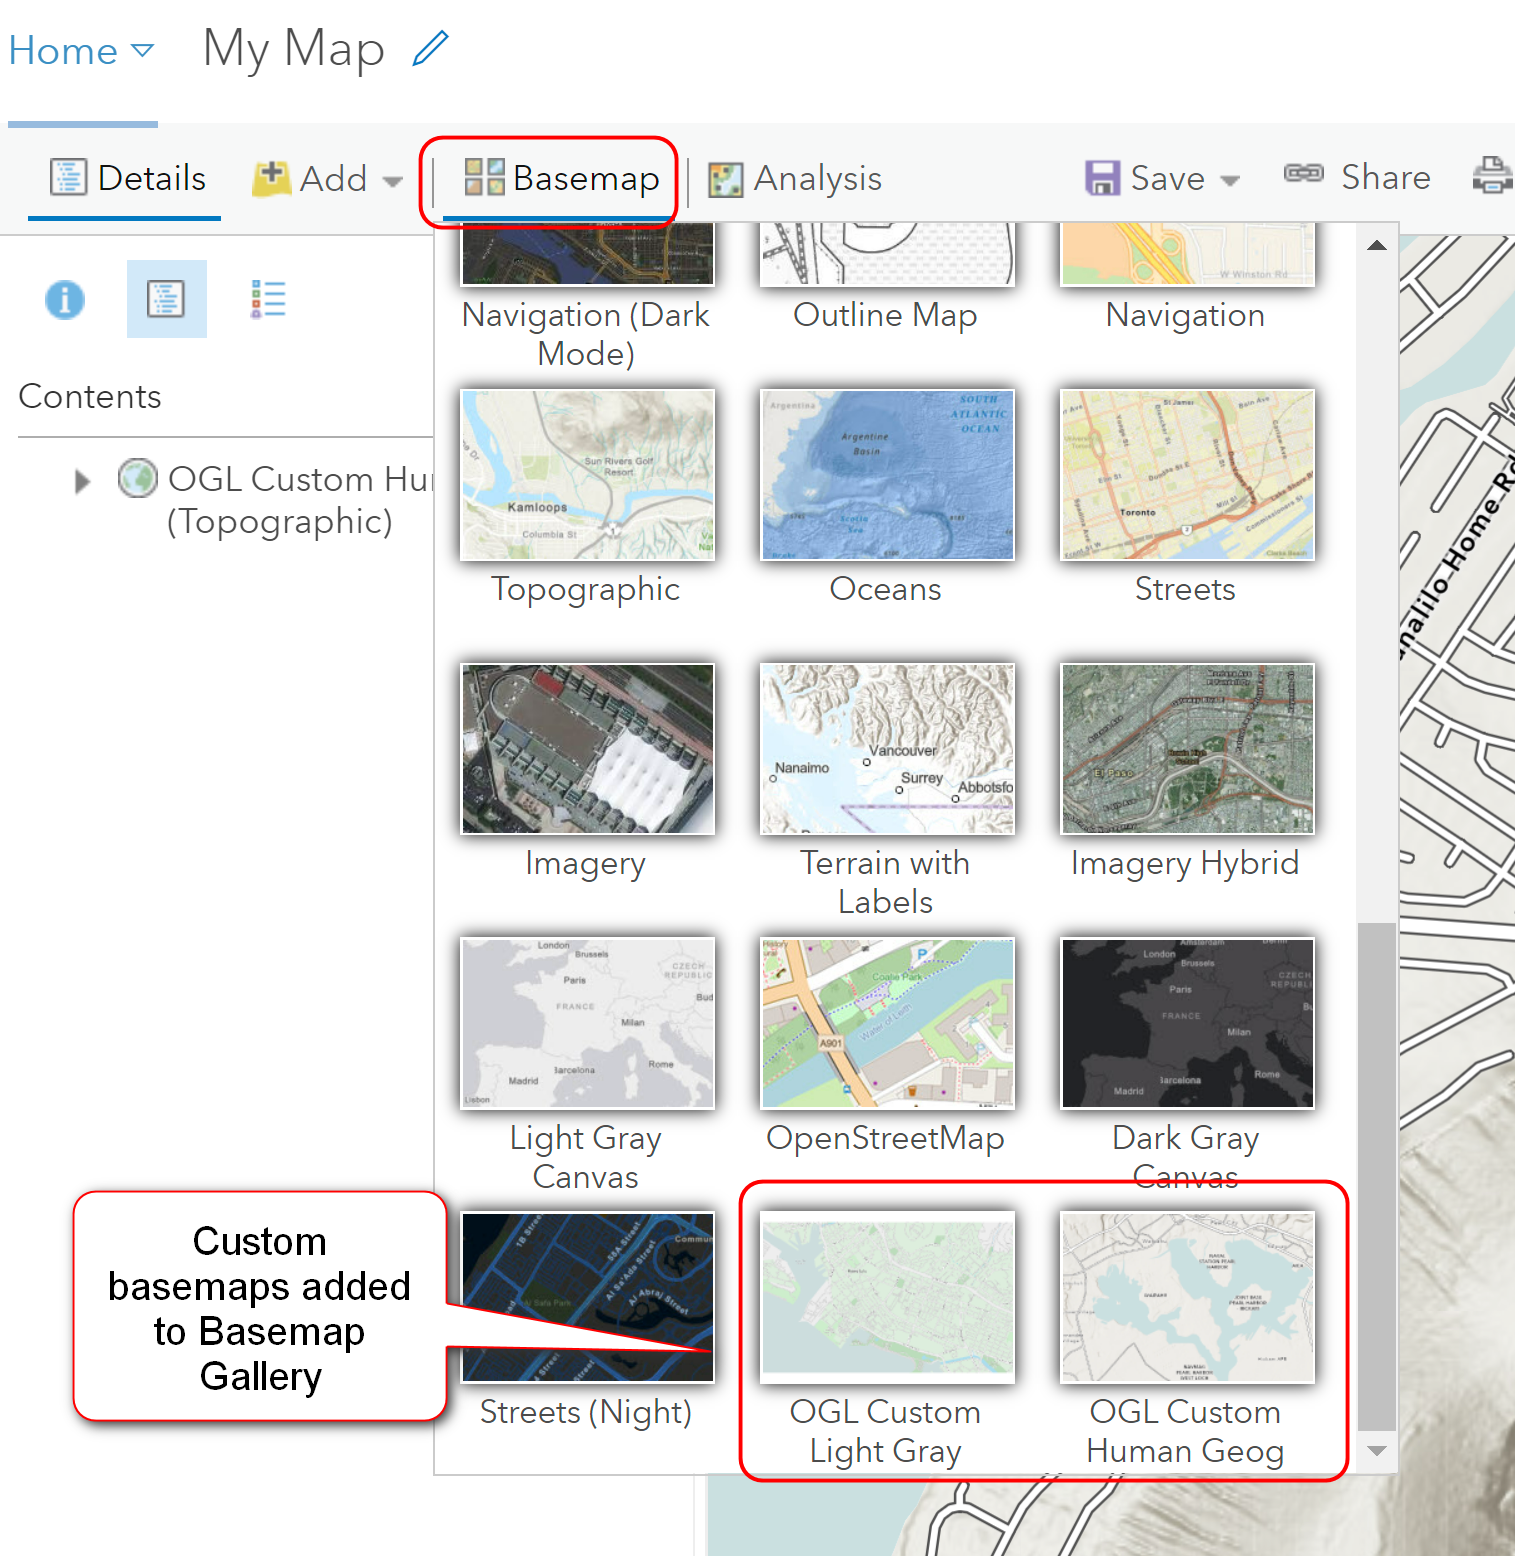
Task: Select OGL Custom Human Geog basemap
Action: (x=1187, y=1297)
